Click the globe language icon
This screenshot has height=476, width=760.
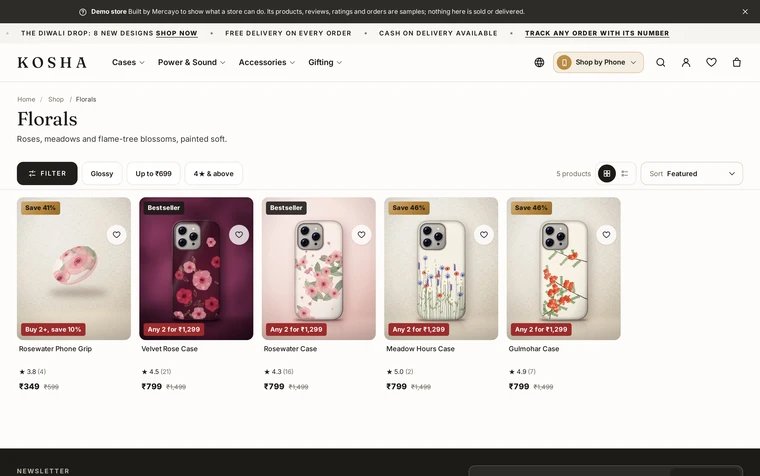[x=539, y=63]
